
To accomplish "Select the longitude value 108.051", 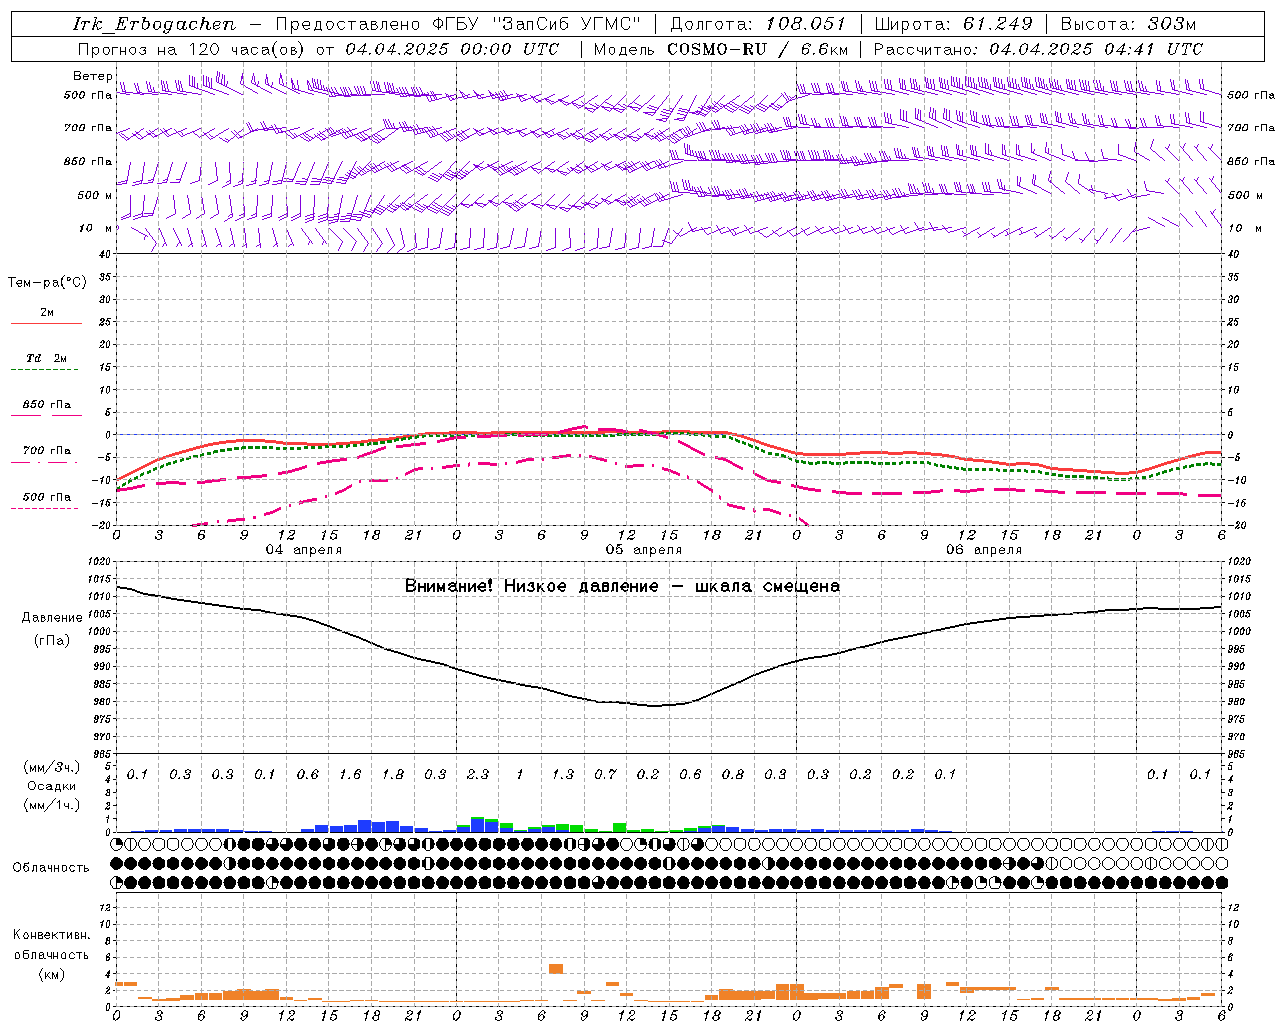I will [806, 24].
